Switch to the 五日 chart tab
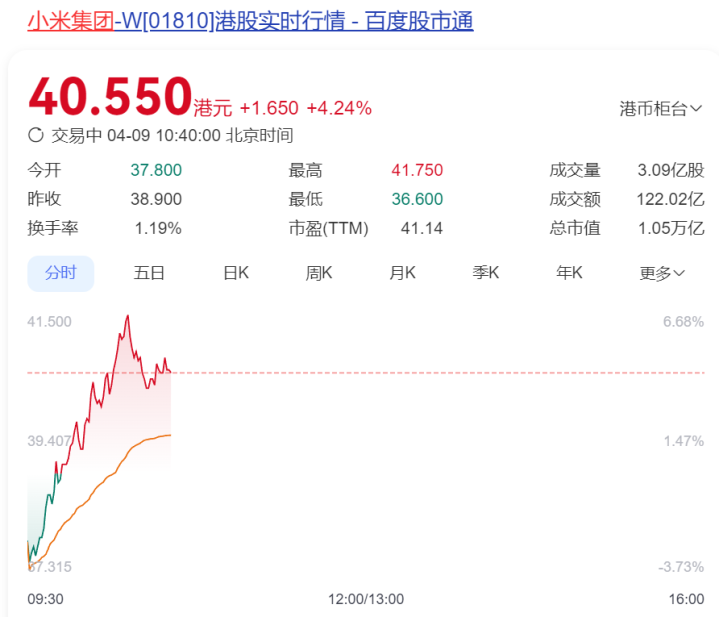The height and width of the screenshot is (617, 719). pyautogui.click(x=149, y=273)
